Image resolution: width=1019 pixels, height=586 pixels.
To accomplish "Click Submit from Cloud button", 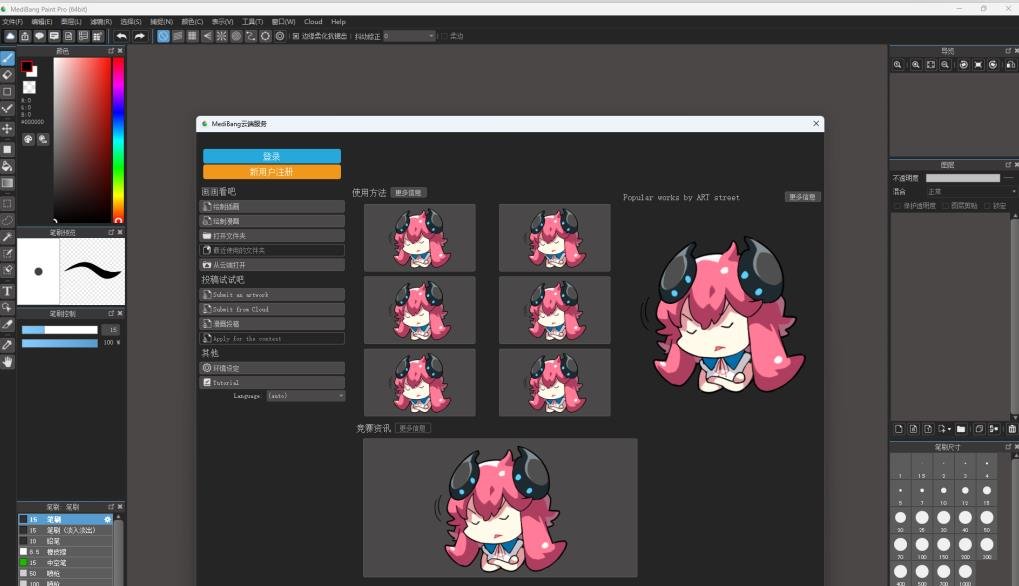I will coord(272,309).
